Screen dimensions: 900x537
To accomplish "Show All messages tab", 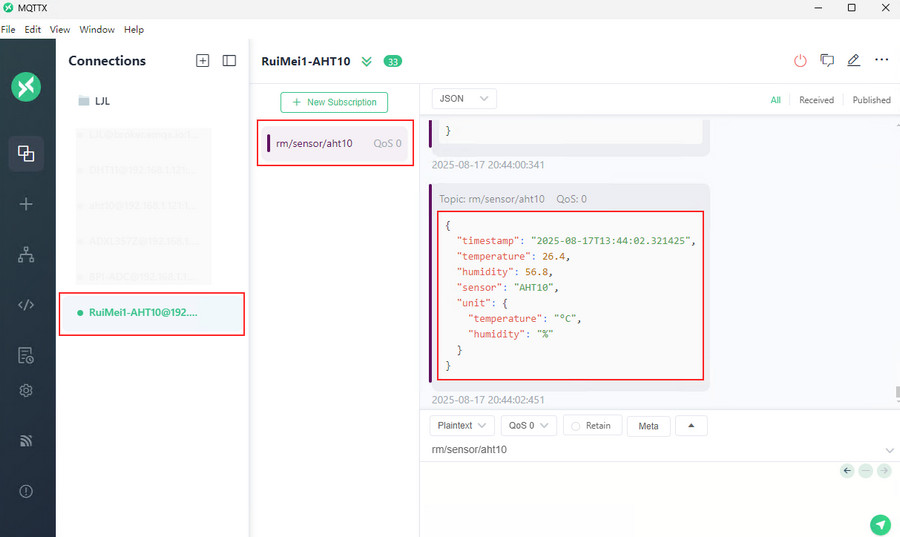I will point(775,100).
